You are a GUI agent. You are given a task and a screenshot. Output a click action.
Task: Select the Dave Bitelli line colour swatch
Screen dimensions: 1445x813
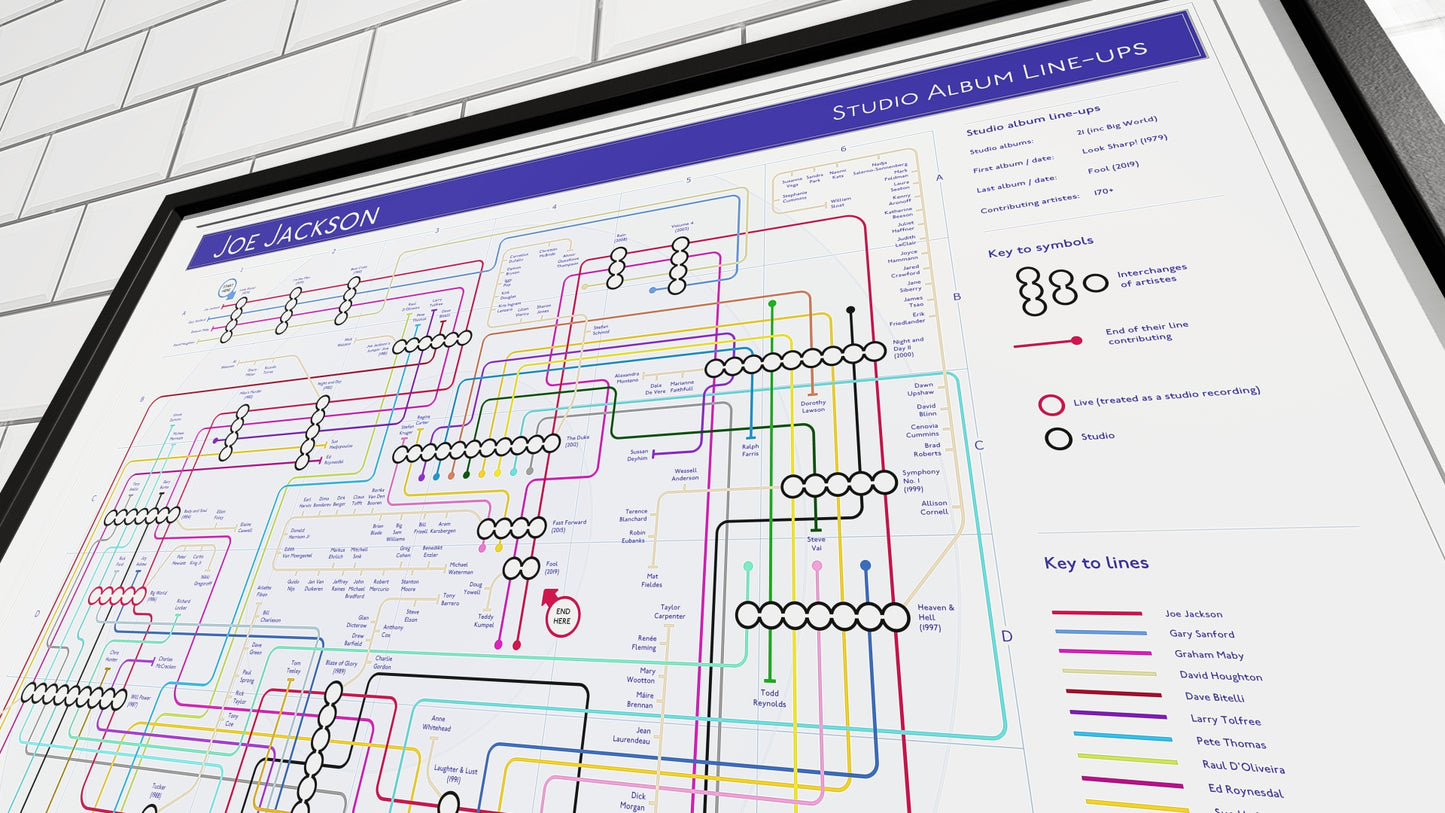1113,693
